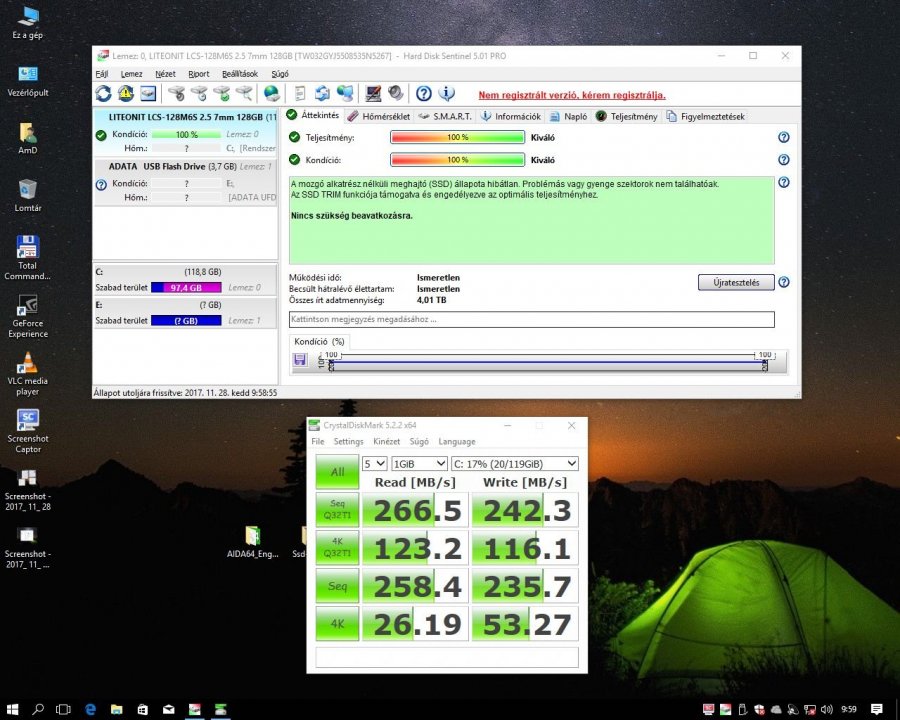Click the C: free space 97,4 GB bar
This screenshot has width=900, height=720.
coord(186,287)
